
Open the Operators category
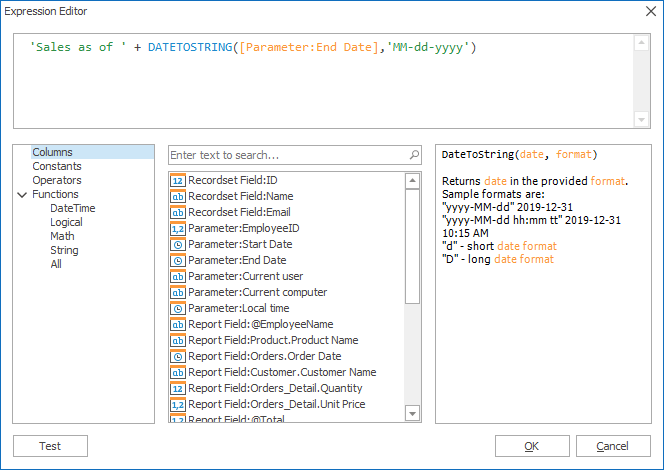click(x=57, y=180)
